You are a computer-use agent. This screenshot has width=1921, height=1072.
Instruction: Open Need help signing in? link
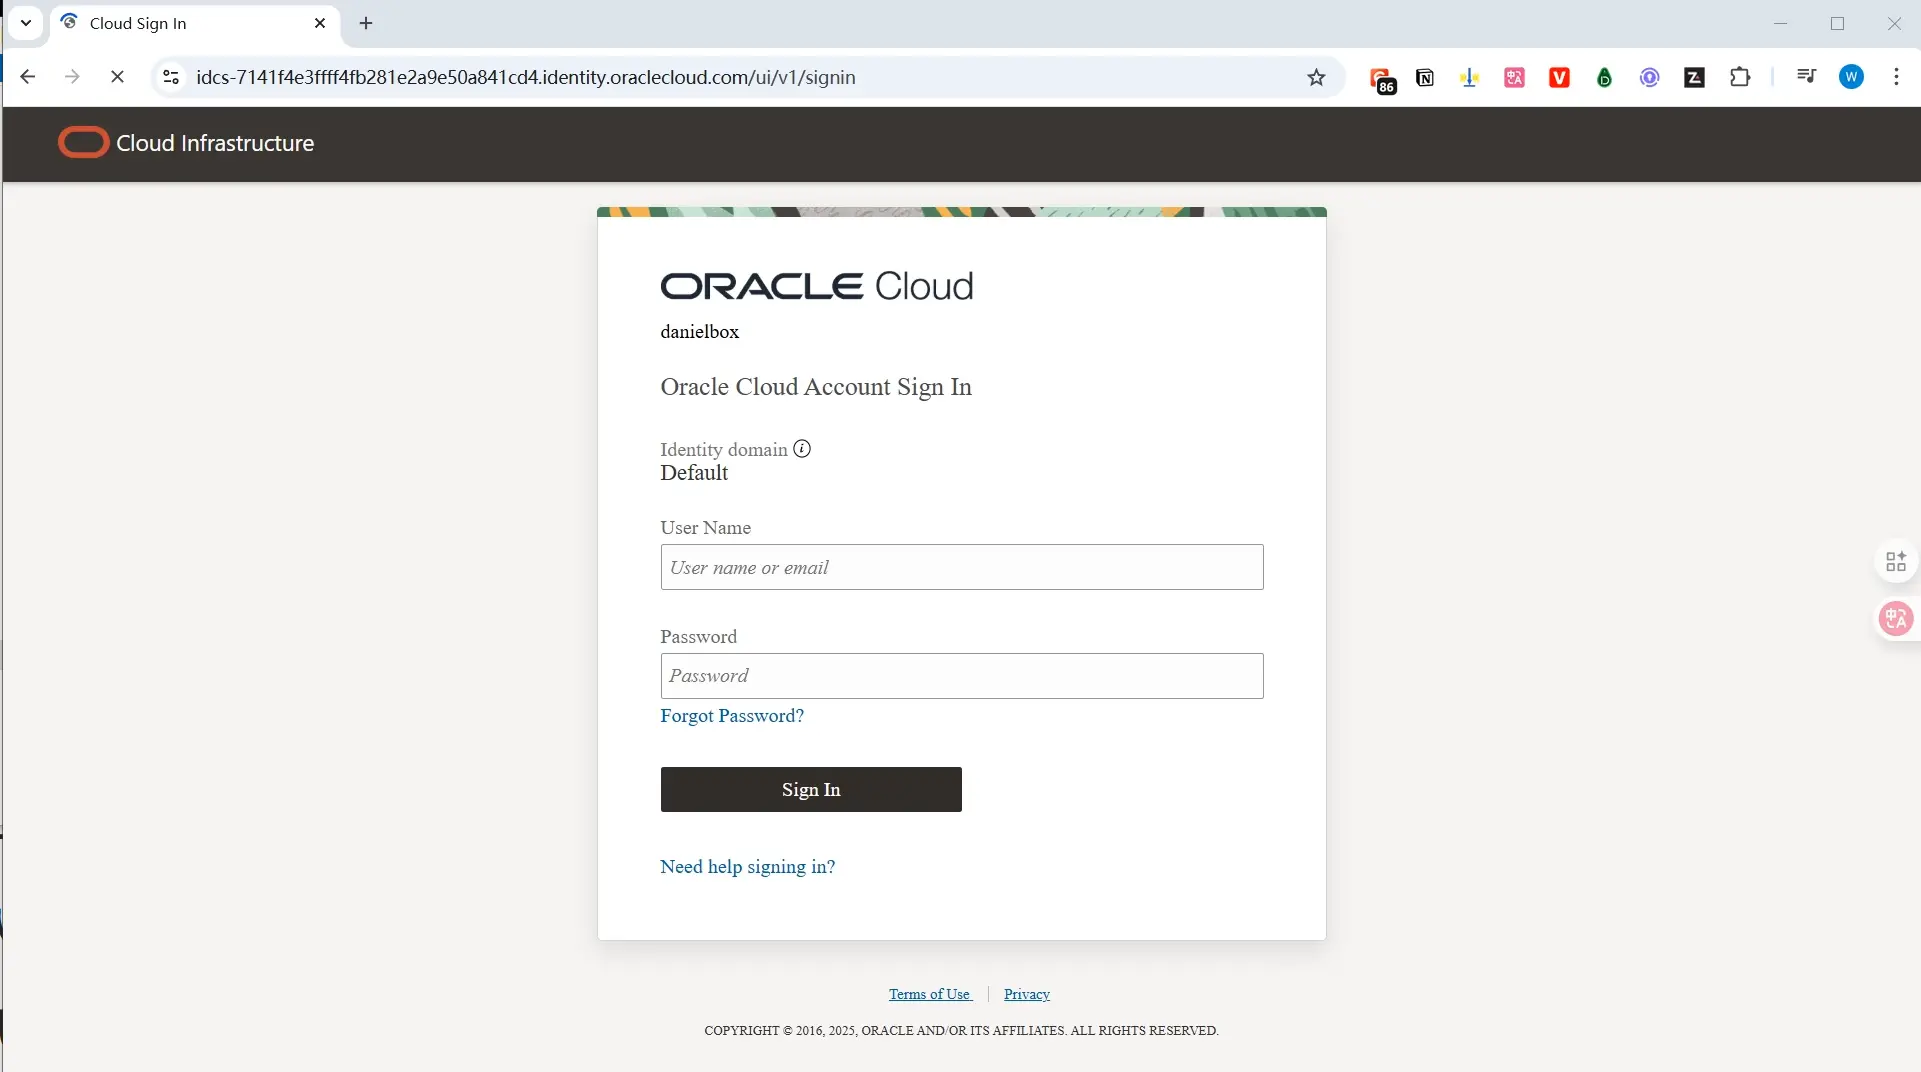pyautogui.click(x=747, y=867)
